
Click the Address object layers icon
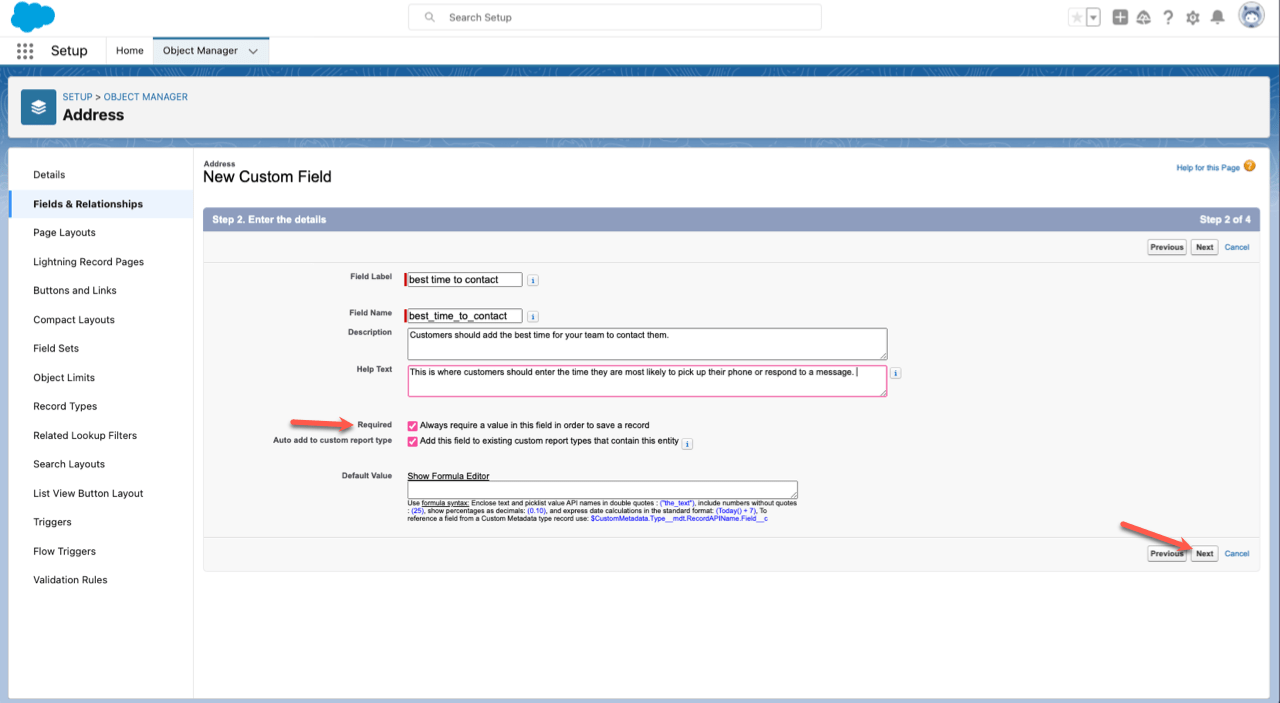coord(39,107)
